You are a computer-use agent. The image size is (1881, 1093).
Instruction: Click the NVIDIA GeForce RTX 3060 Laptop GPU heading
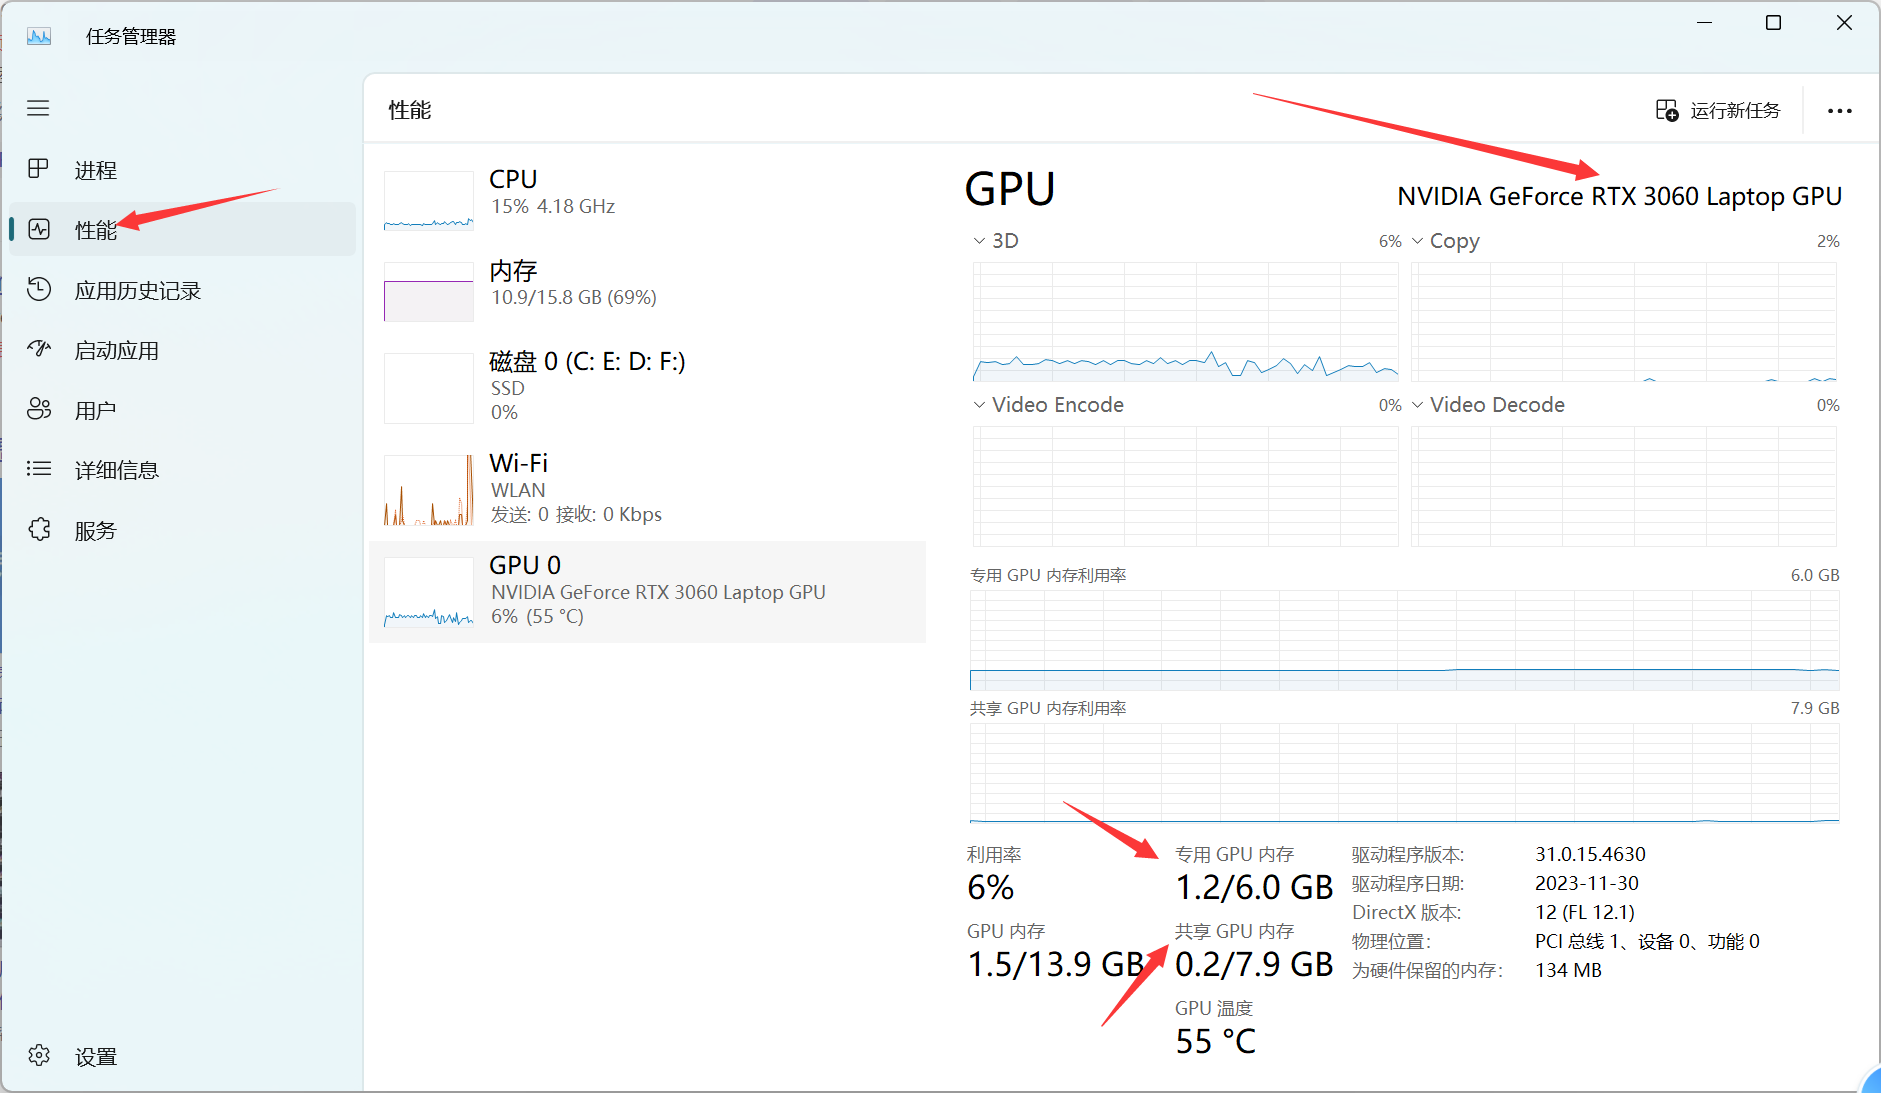click(x=1619, y=197)
